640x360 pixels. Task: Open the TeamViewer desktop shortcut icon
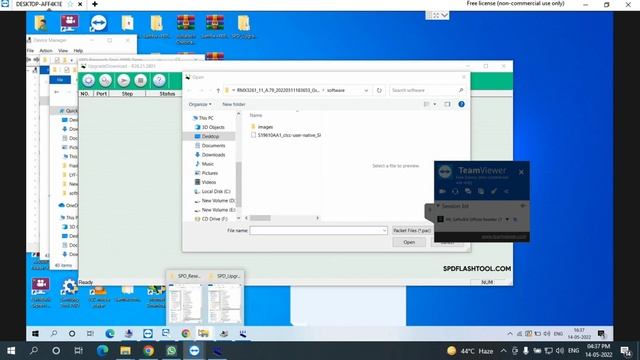(x=98, y=23)
